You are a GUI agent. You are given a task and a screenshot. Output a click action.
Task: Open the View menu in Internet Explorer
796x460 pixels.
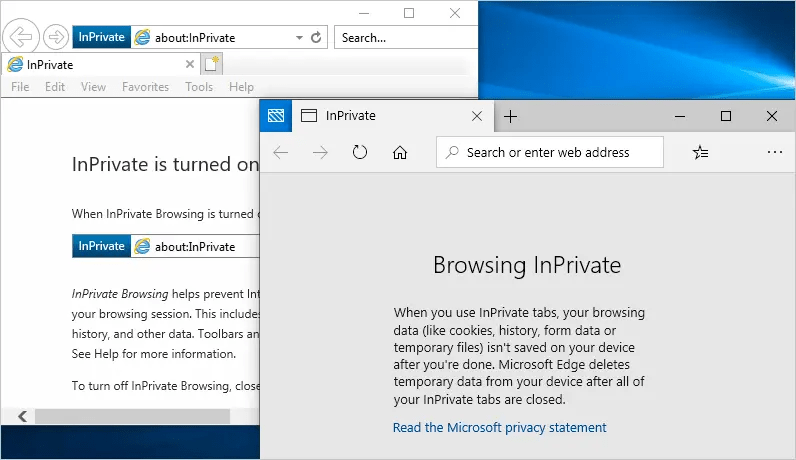93,87
